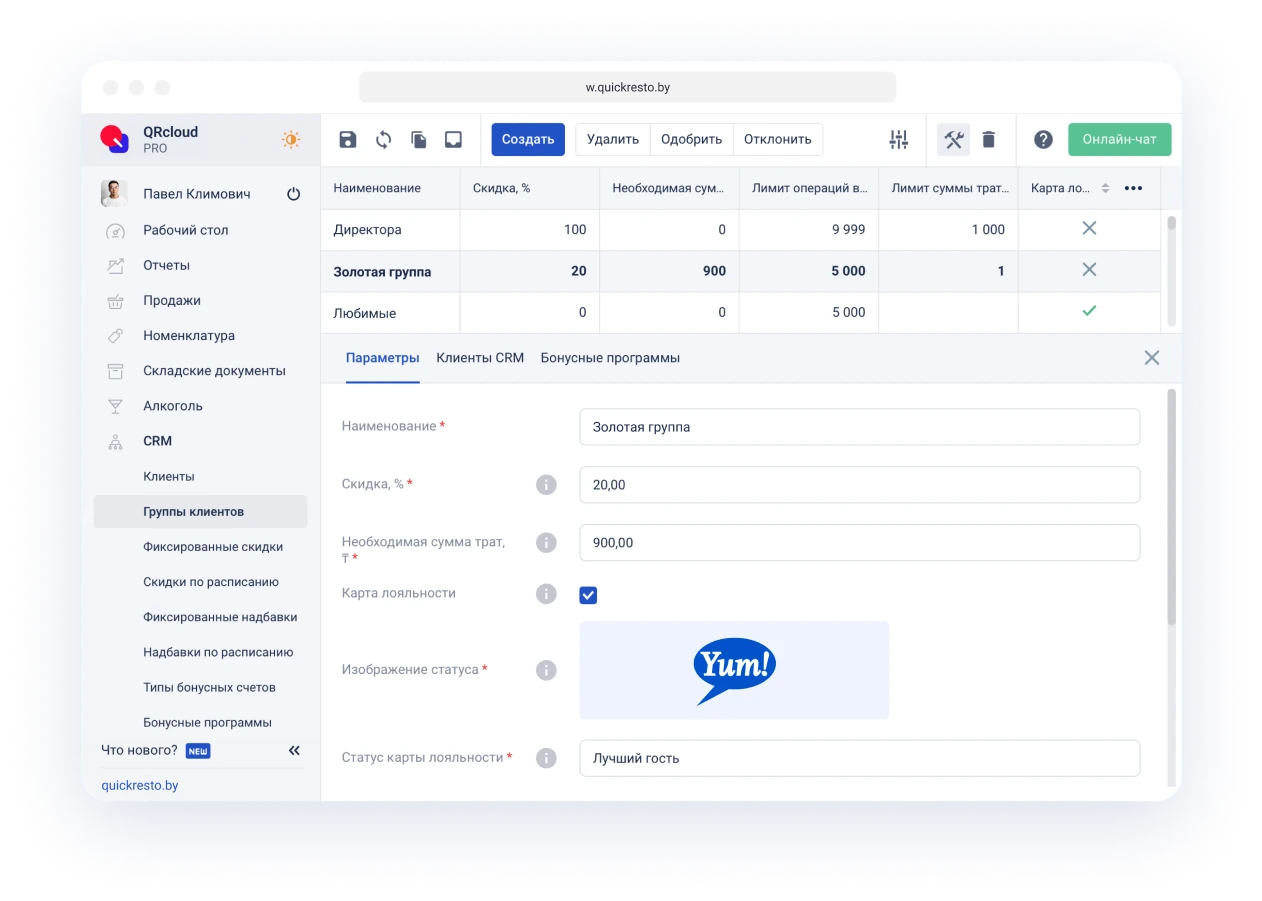Click the trash bin icon
The image size is (1262, 901).
(x=988, y=140)
